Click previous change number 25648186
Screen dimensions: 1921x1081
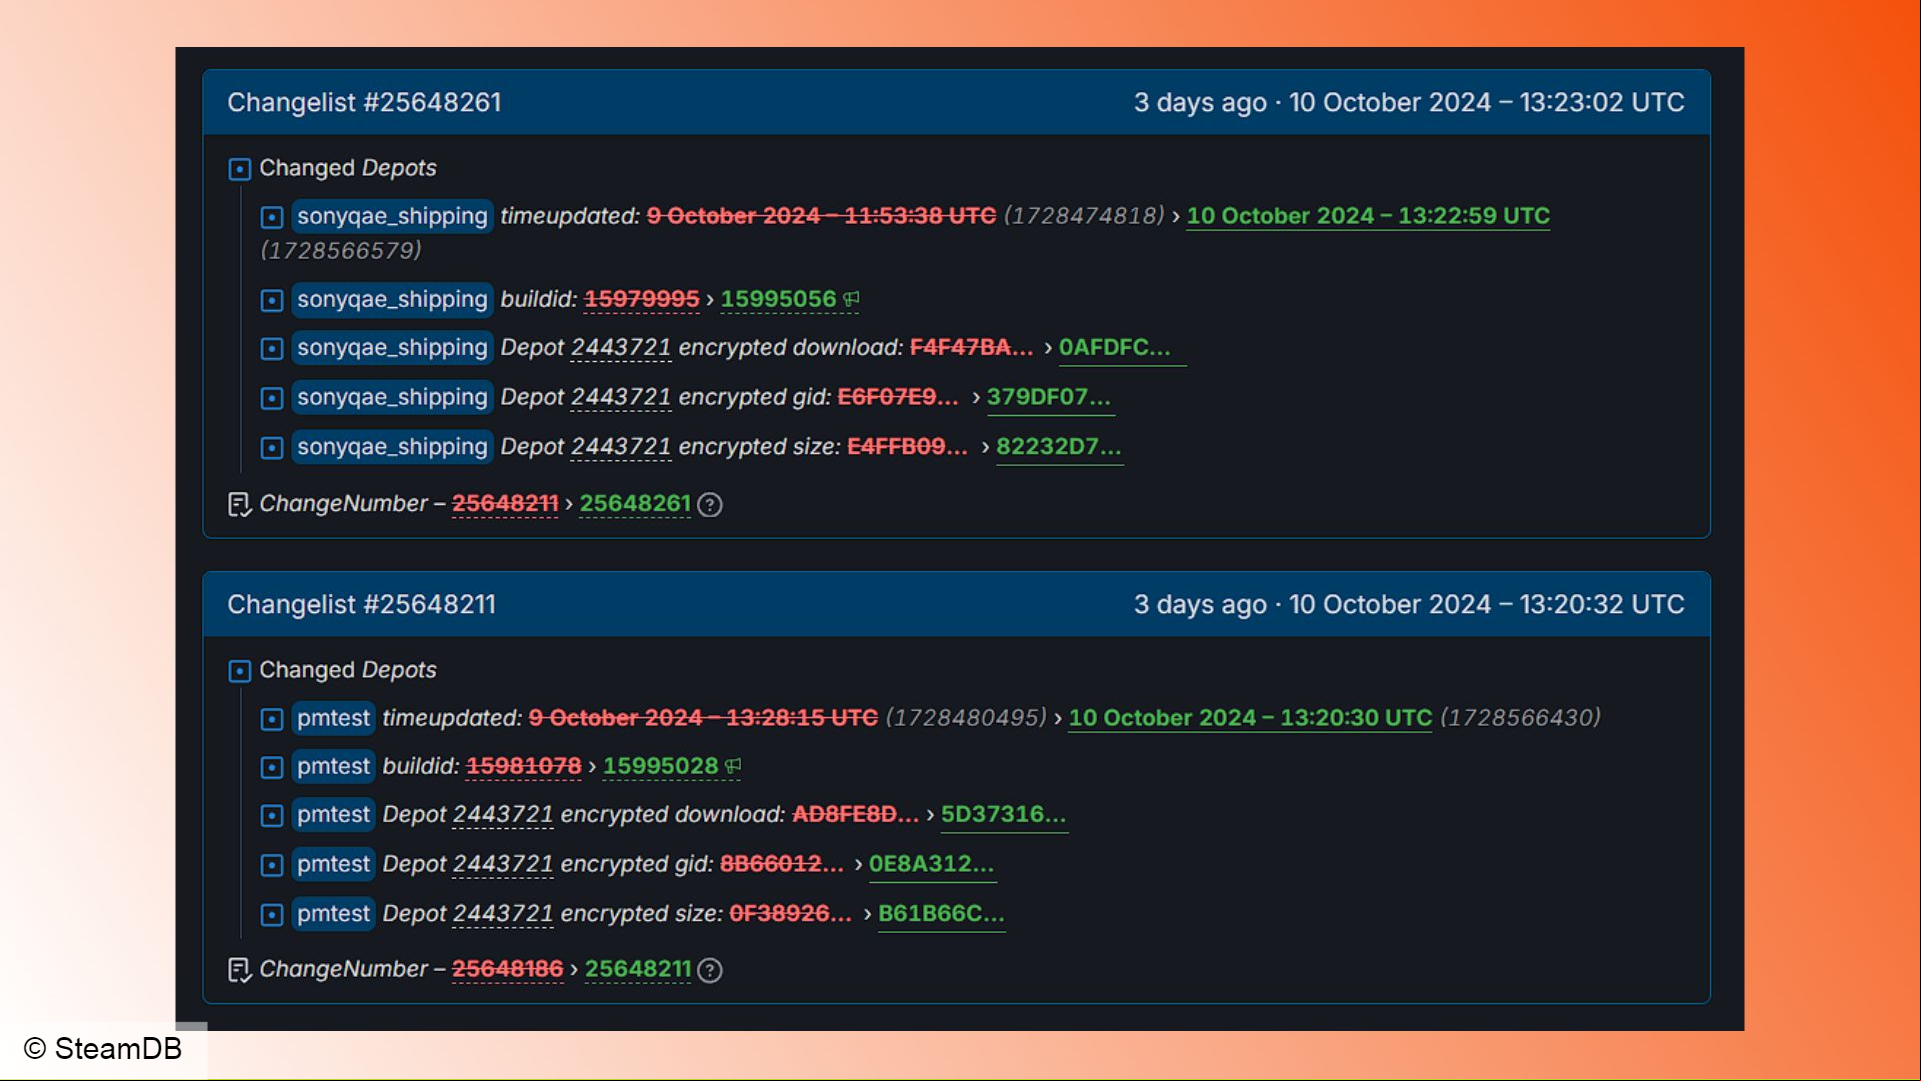tap(507, 969)
